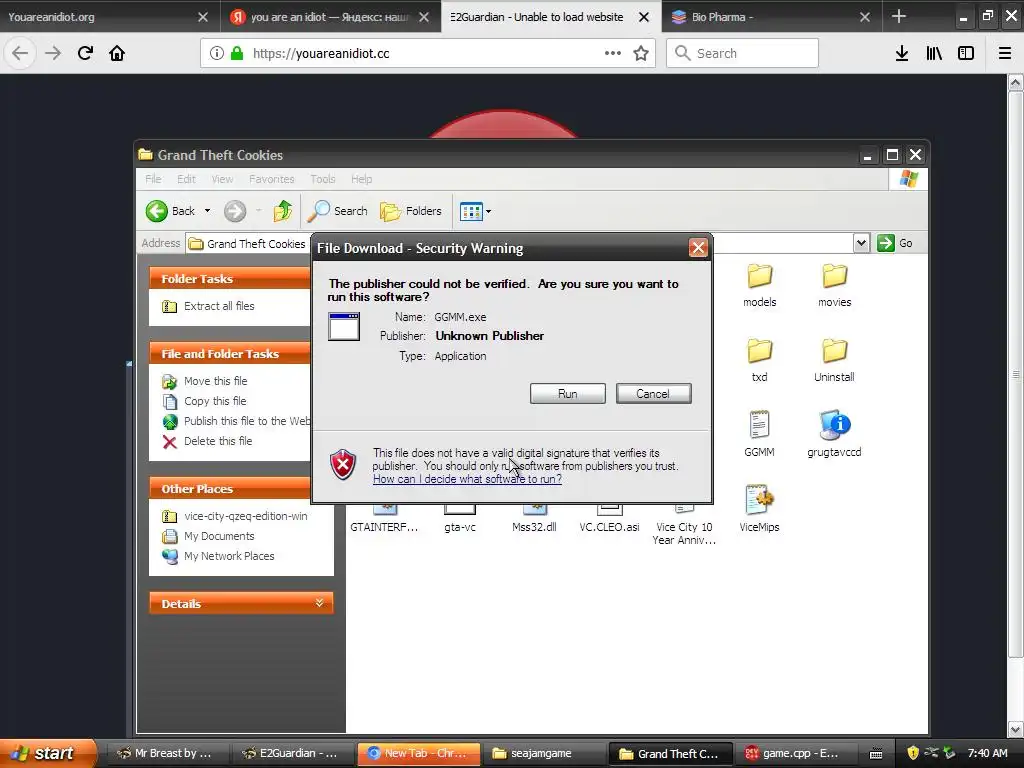Click the Up one level folder icon
Screen dimensions: 1024x768
pyautogui.click(x=283, y=211)
